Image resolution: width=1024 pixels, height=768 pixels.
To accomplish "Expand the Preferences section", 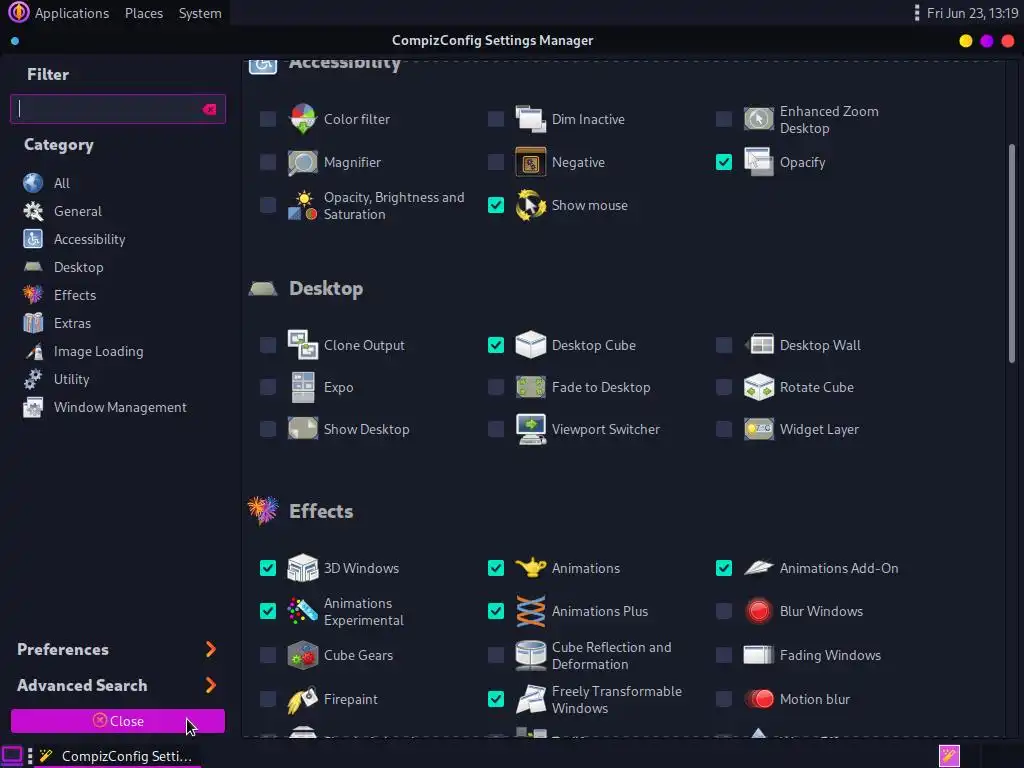I will click(x=117, y=649).
